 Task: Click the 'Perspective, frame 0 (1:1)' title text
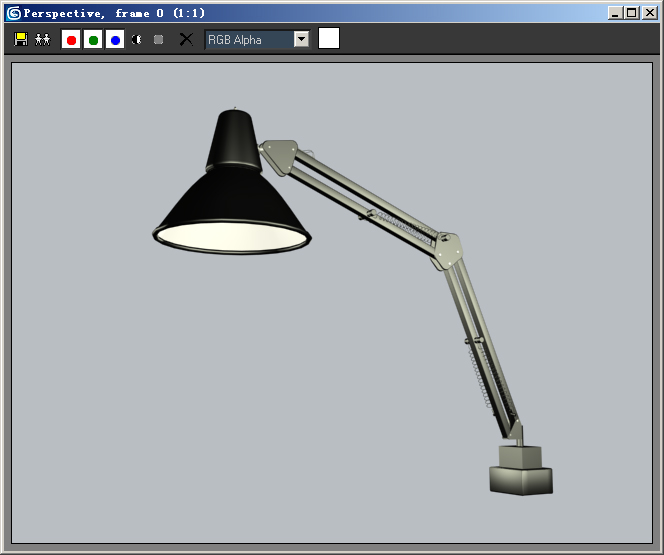coord(114,14)
